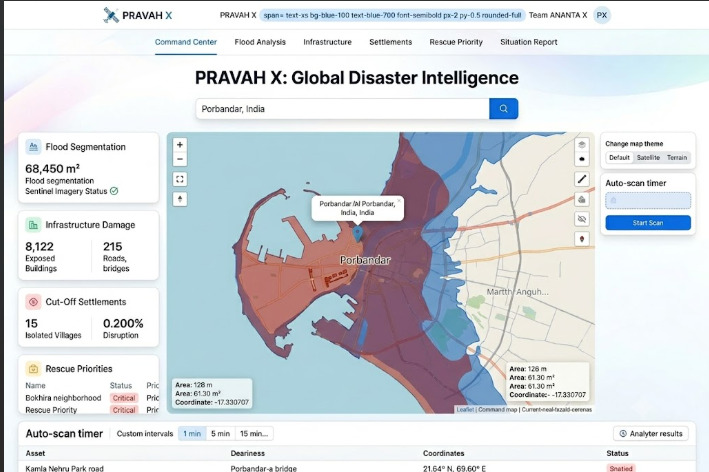Click the cloud icon below layers control
Viewport: 709px width, 472px height.
point(582,159)
